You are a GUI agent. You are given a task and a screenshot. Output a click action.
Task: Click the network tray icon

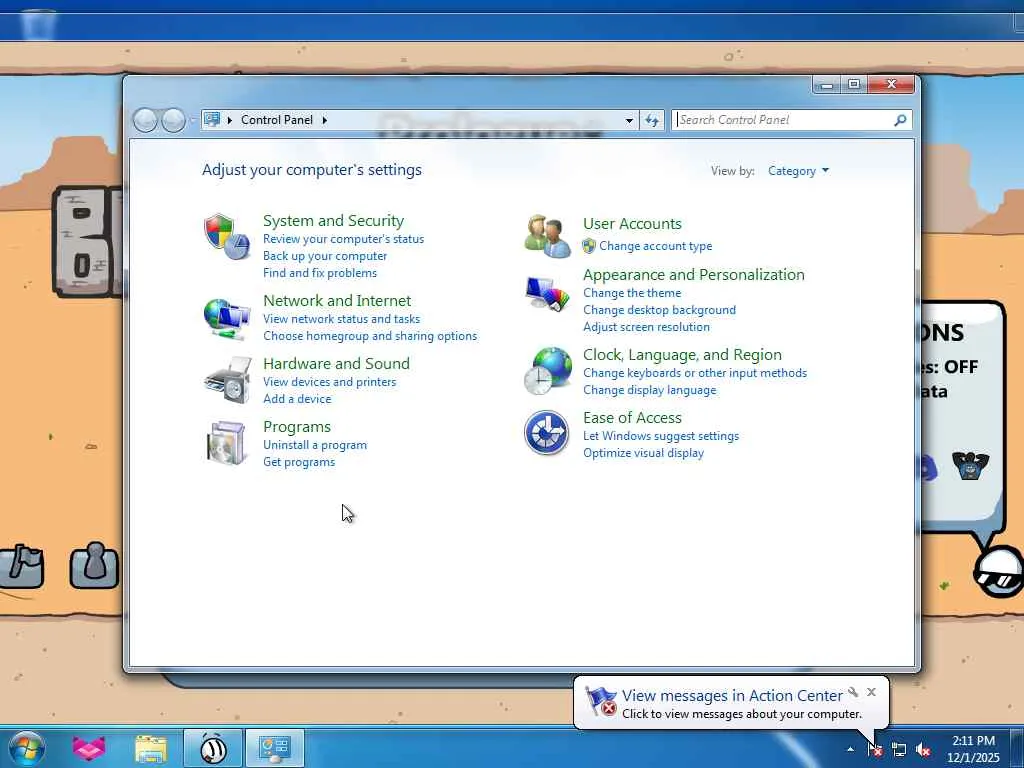(899, 750)
